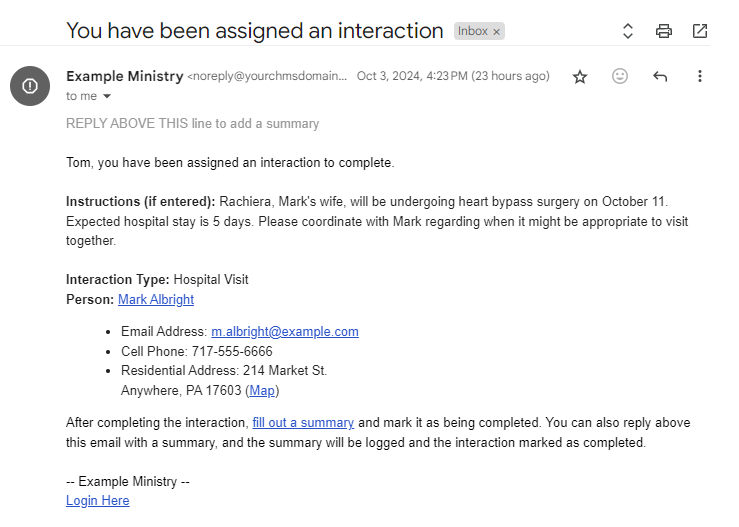The height and width of the screenshot is (527, 739).
Task: Remove the Inbox label with the x
Action: point(497,32)
